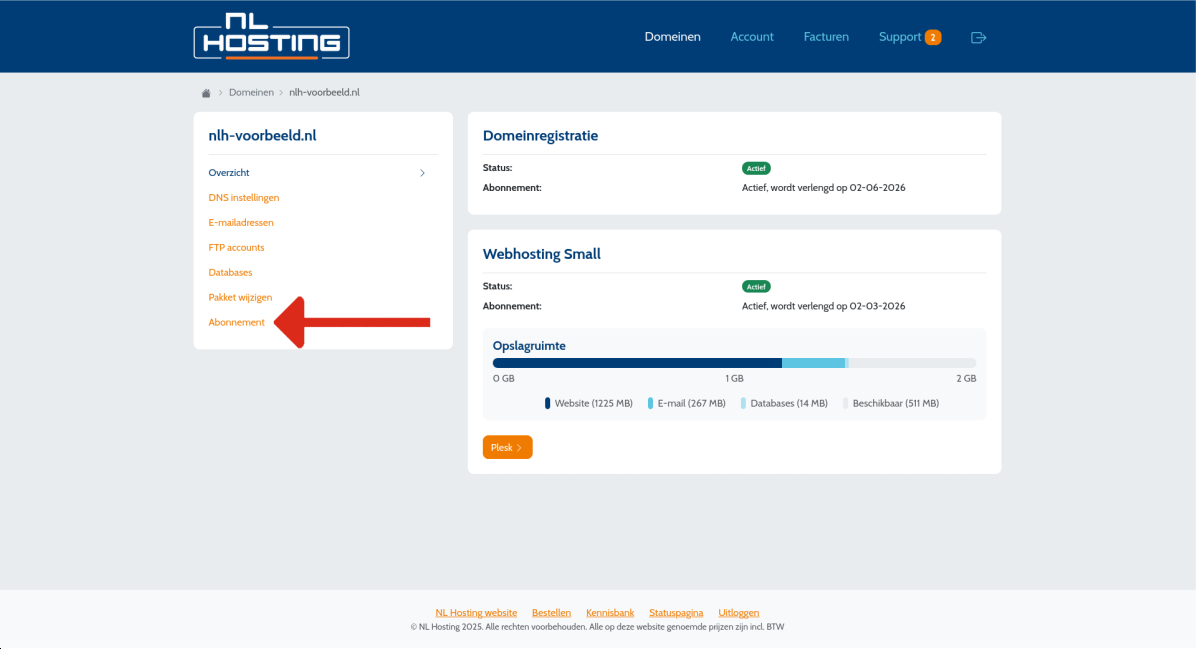Select nlh-voorbeeld.nl in the breadcrumb
Screen dimensions: 1197x649
(x=324, y=92)
